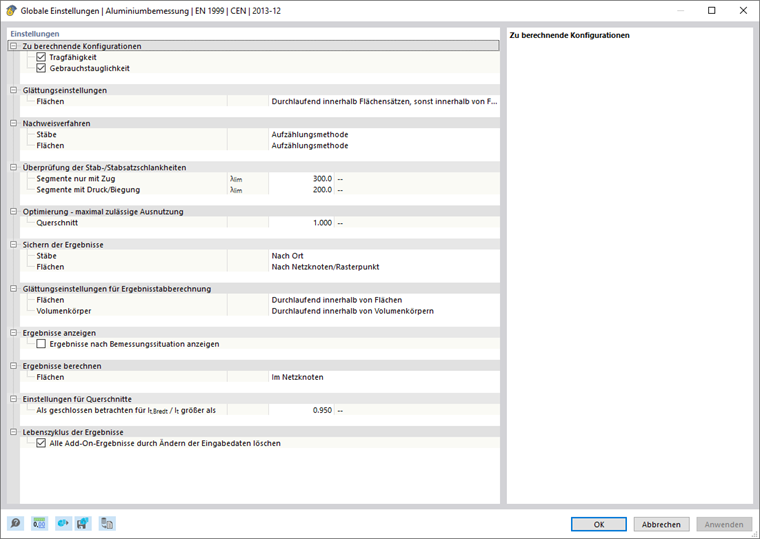
Task: Open Nachweisverfahren Flächen value Aufzählungsmethode
Action: (384, 145)
